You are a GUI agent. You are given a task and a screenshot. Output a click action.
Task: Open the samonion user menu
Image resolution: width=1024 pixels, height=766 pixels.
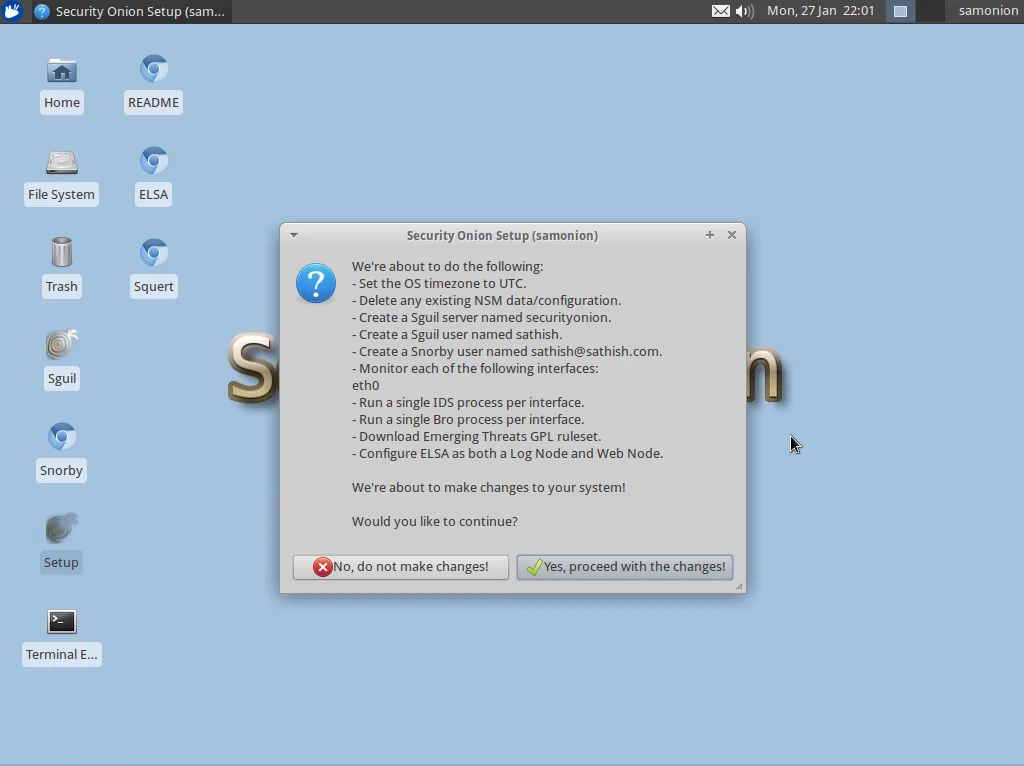tap(987, 11)
